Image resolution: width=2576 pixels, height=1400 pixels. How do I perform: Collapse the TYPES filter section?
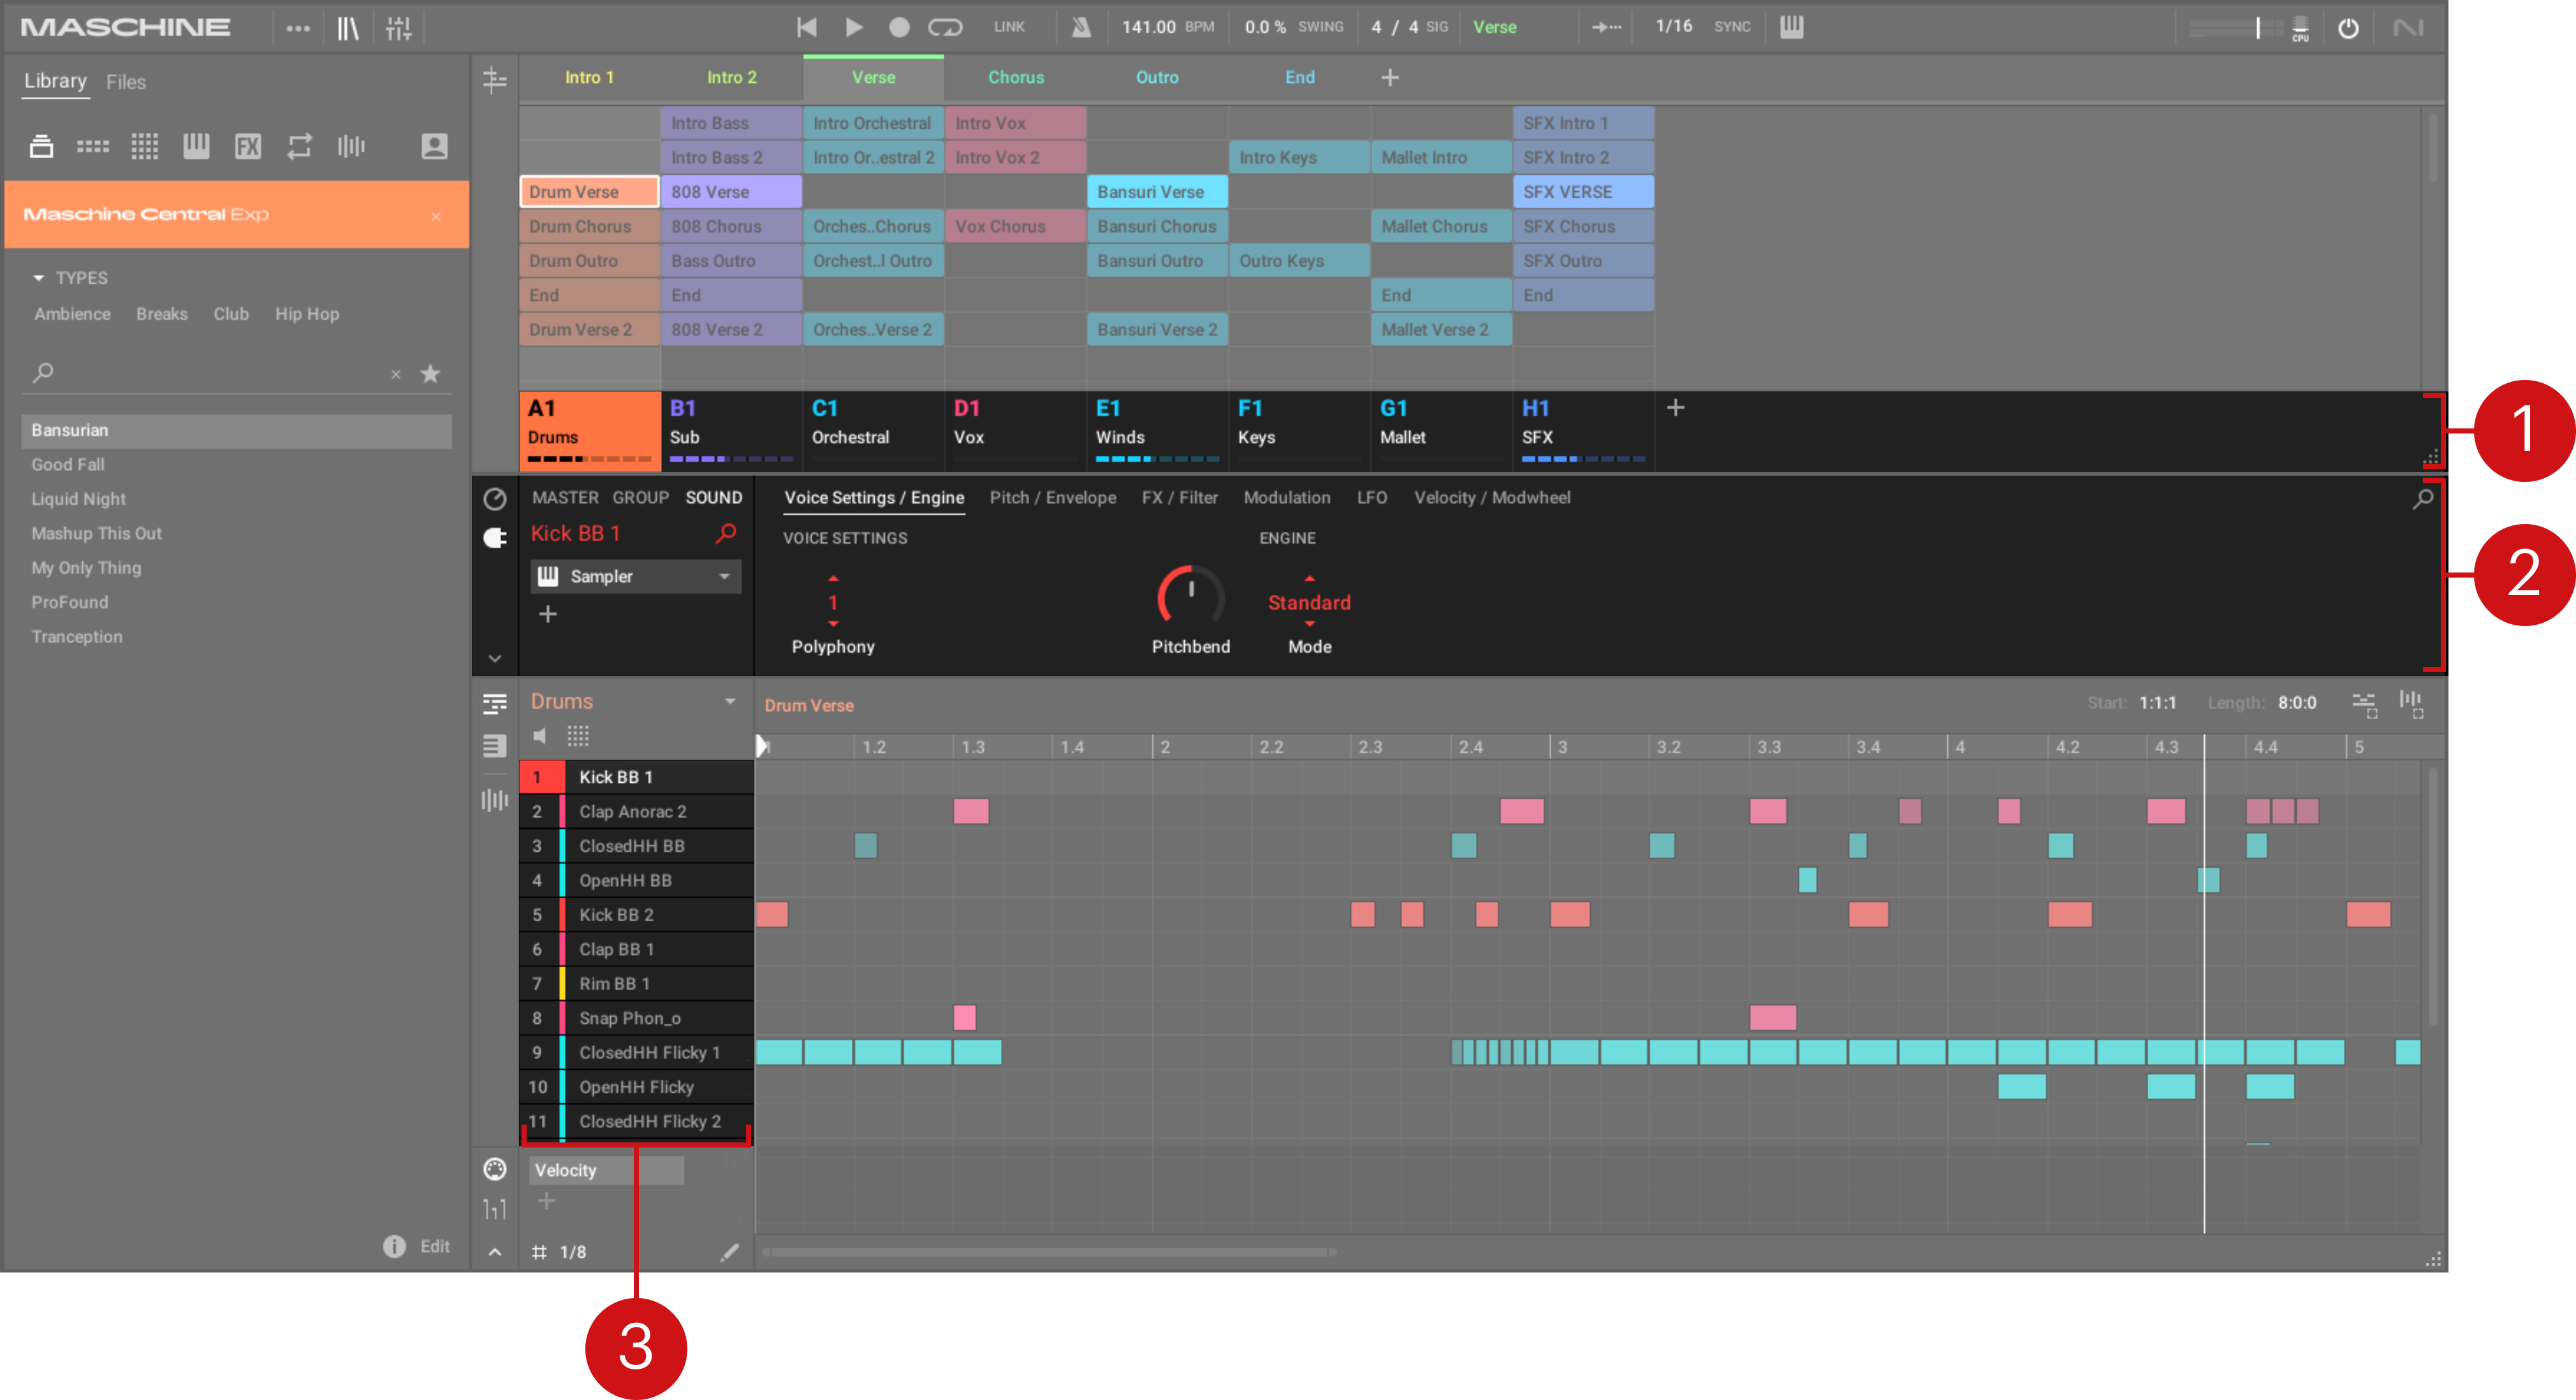click(x=39, y=278)
